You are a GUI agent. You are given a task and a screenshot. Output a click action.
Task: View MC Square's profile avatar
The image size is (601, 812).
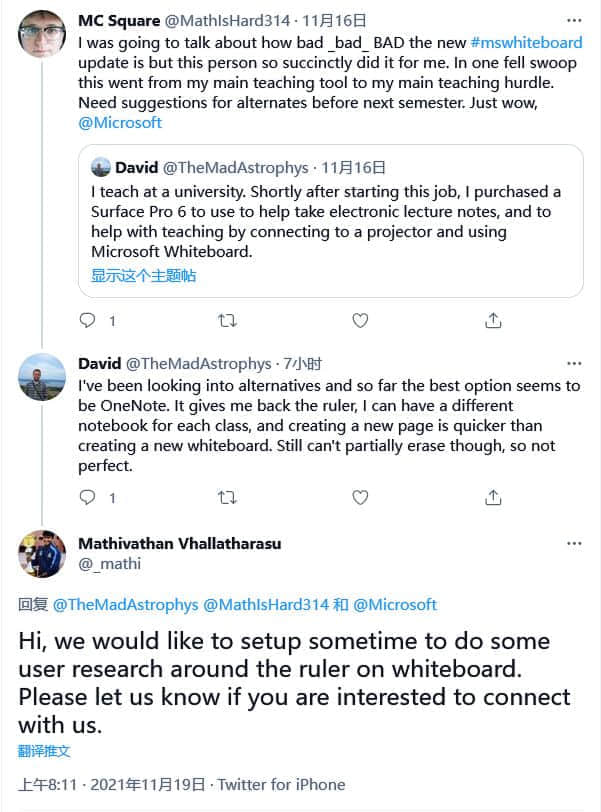[42, 33]
